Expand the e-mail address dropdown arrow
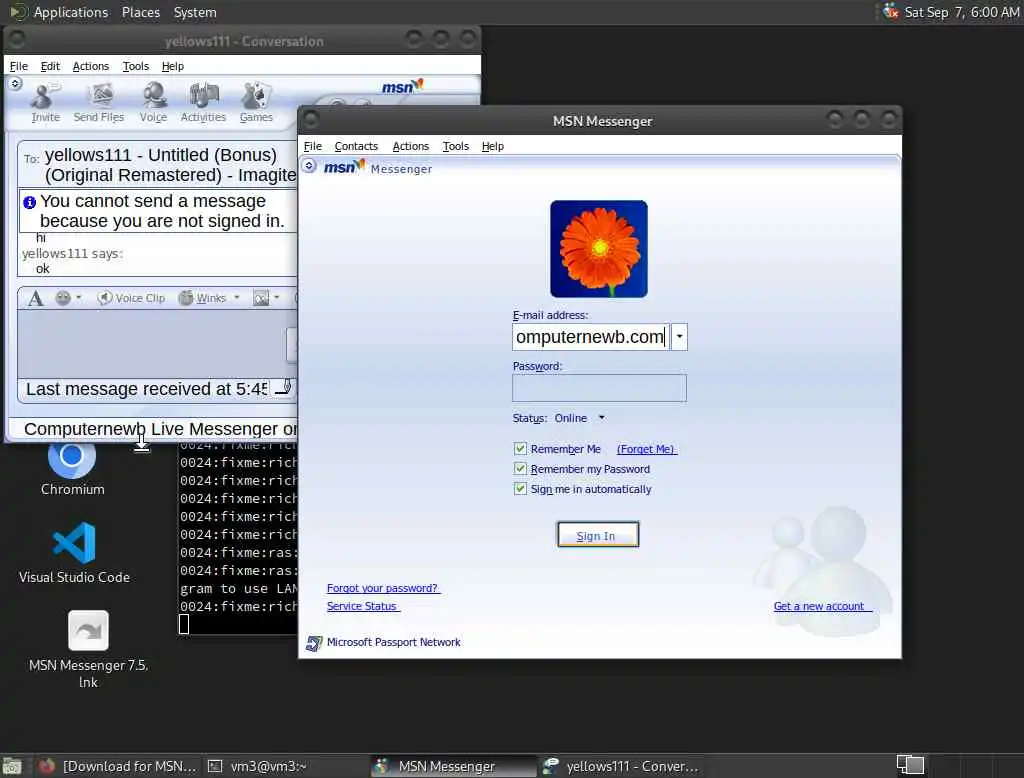 coord(679,337)
